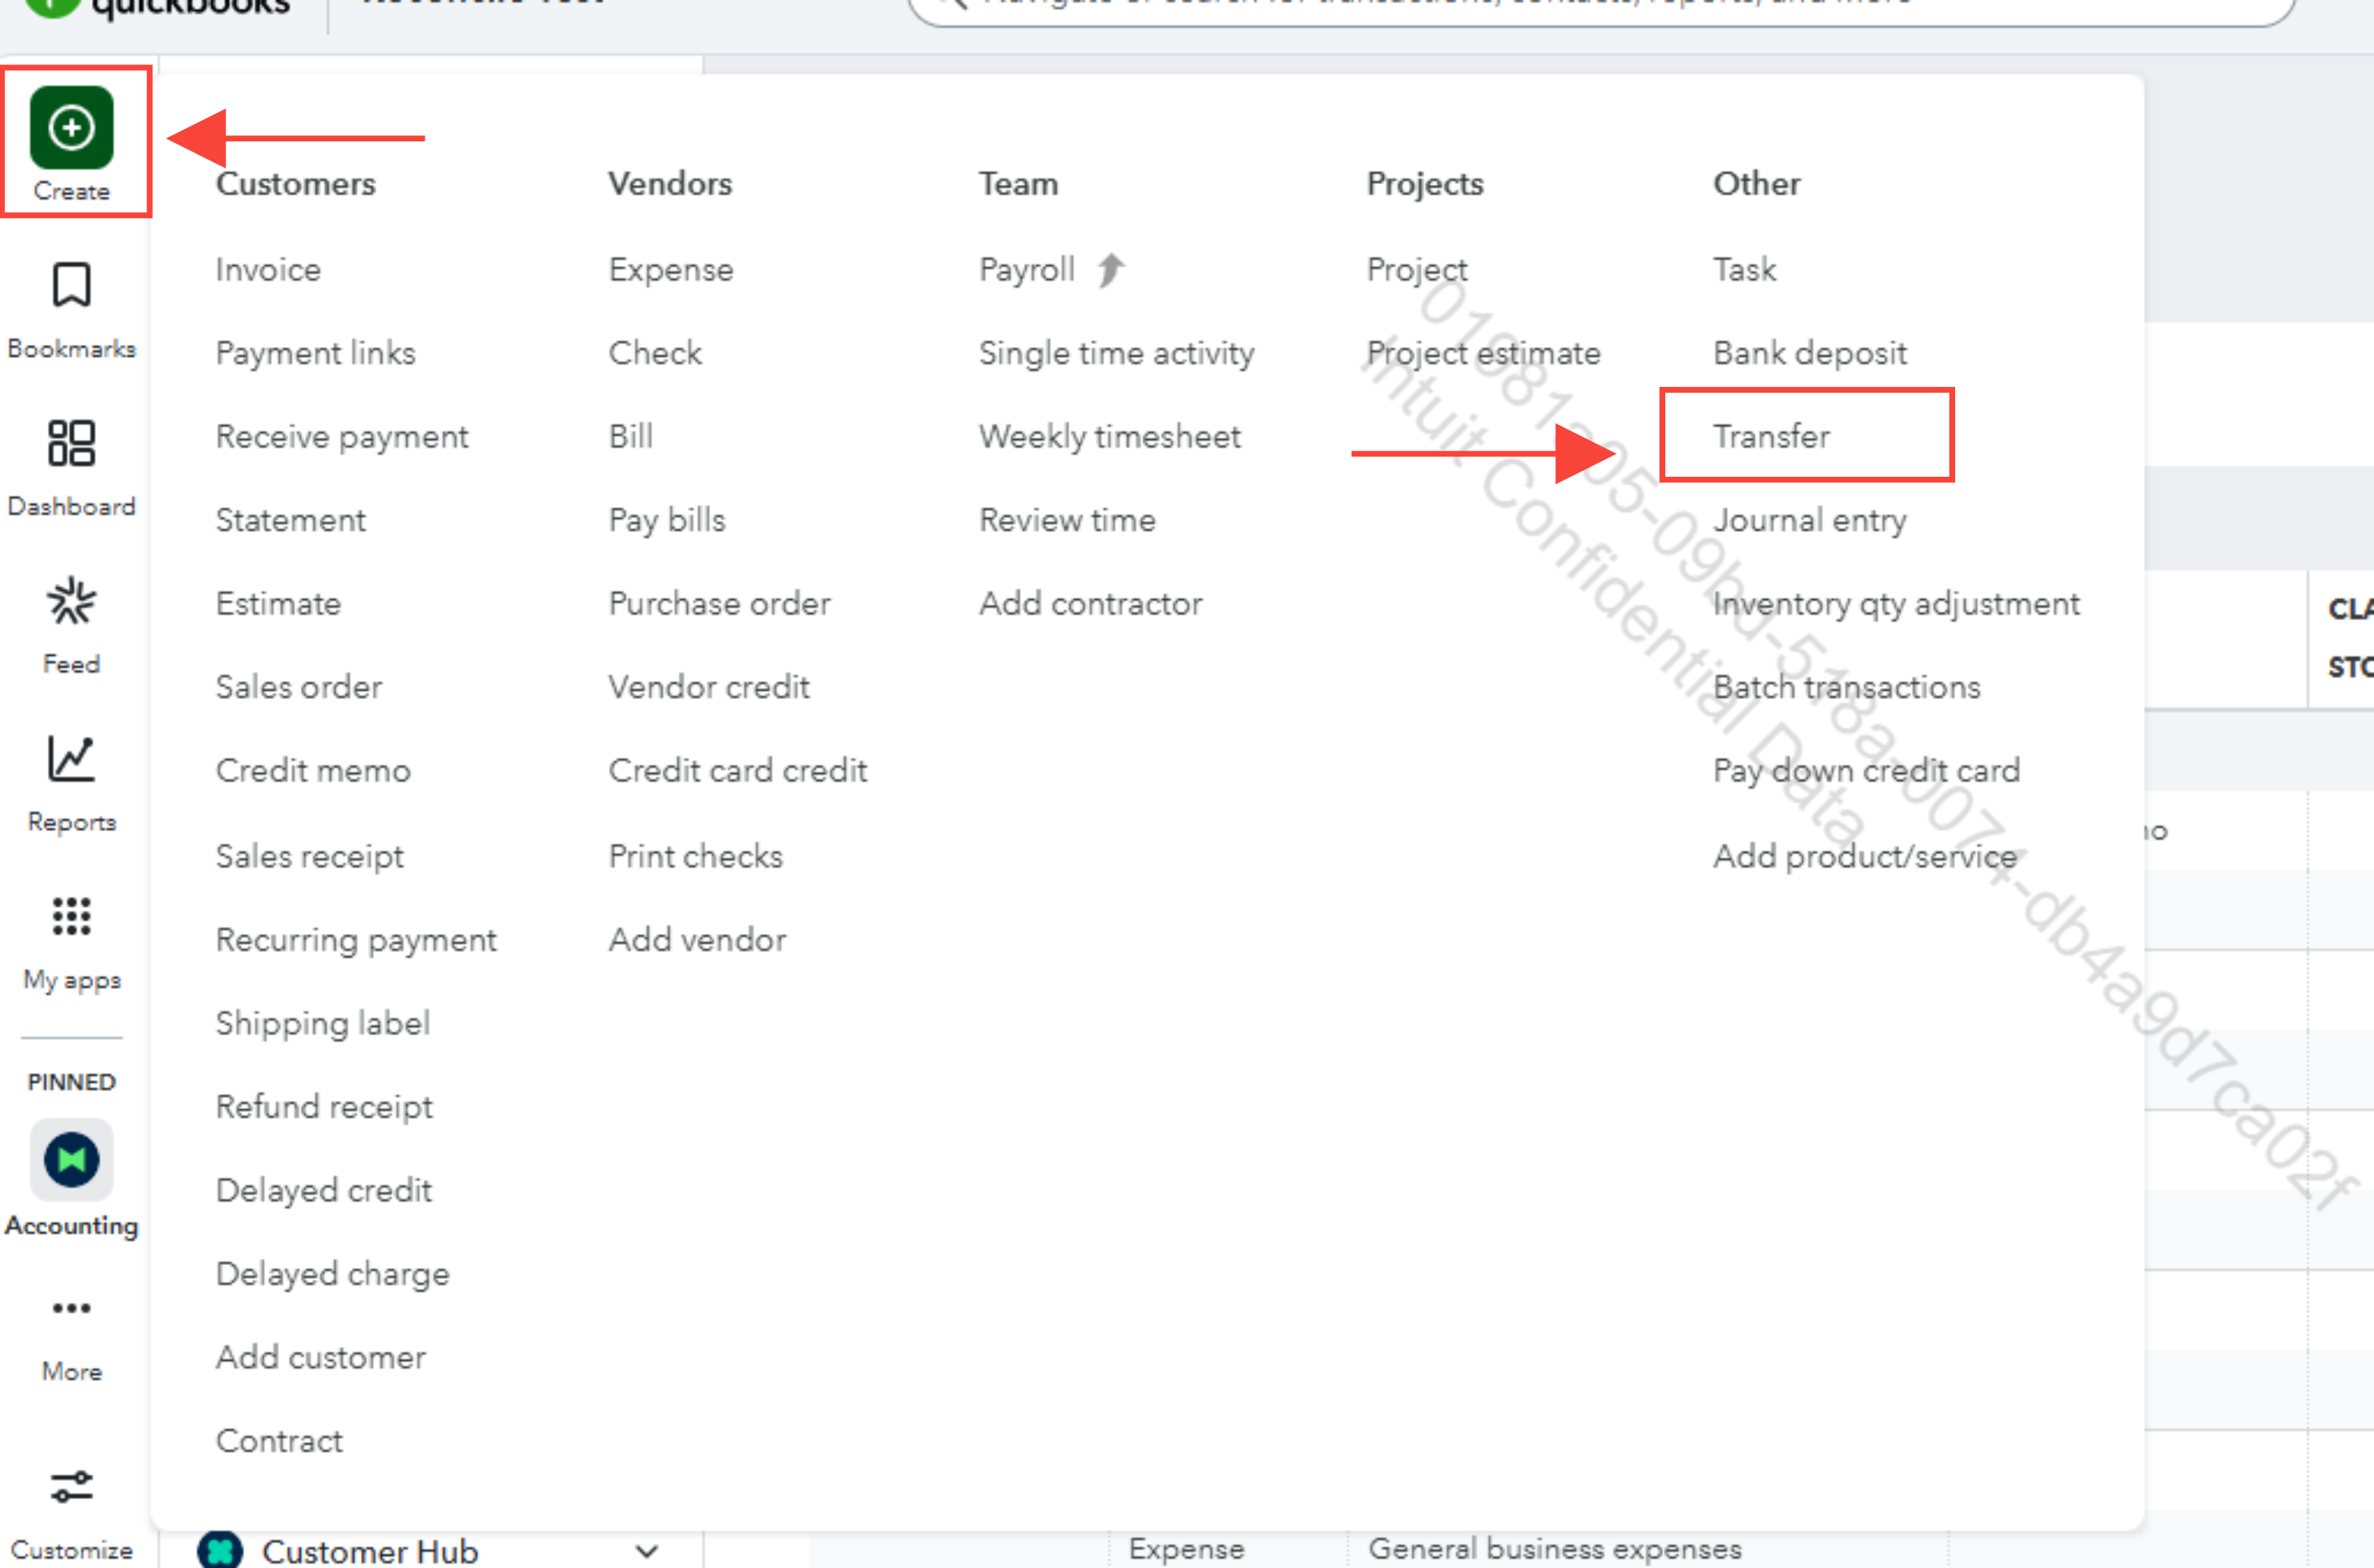Select Weekly timesheet under Team
2374x1568 pixels.
[1109, 436]
